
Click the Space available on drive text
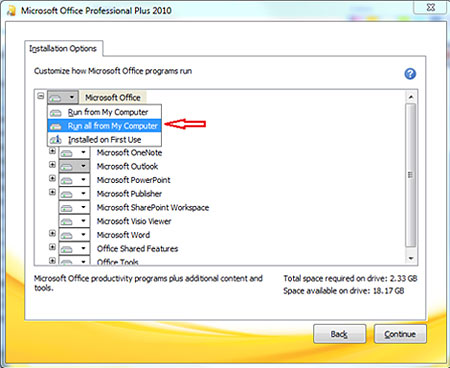[344, 291]
